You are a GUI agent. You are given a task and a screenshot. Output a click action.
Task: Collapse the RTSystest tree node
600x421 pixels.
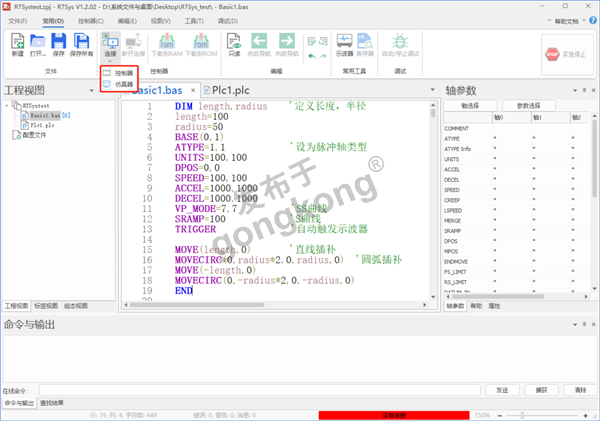click(x=7, y=105)
